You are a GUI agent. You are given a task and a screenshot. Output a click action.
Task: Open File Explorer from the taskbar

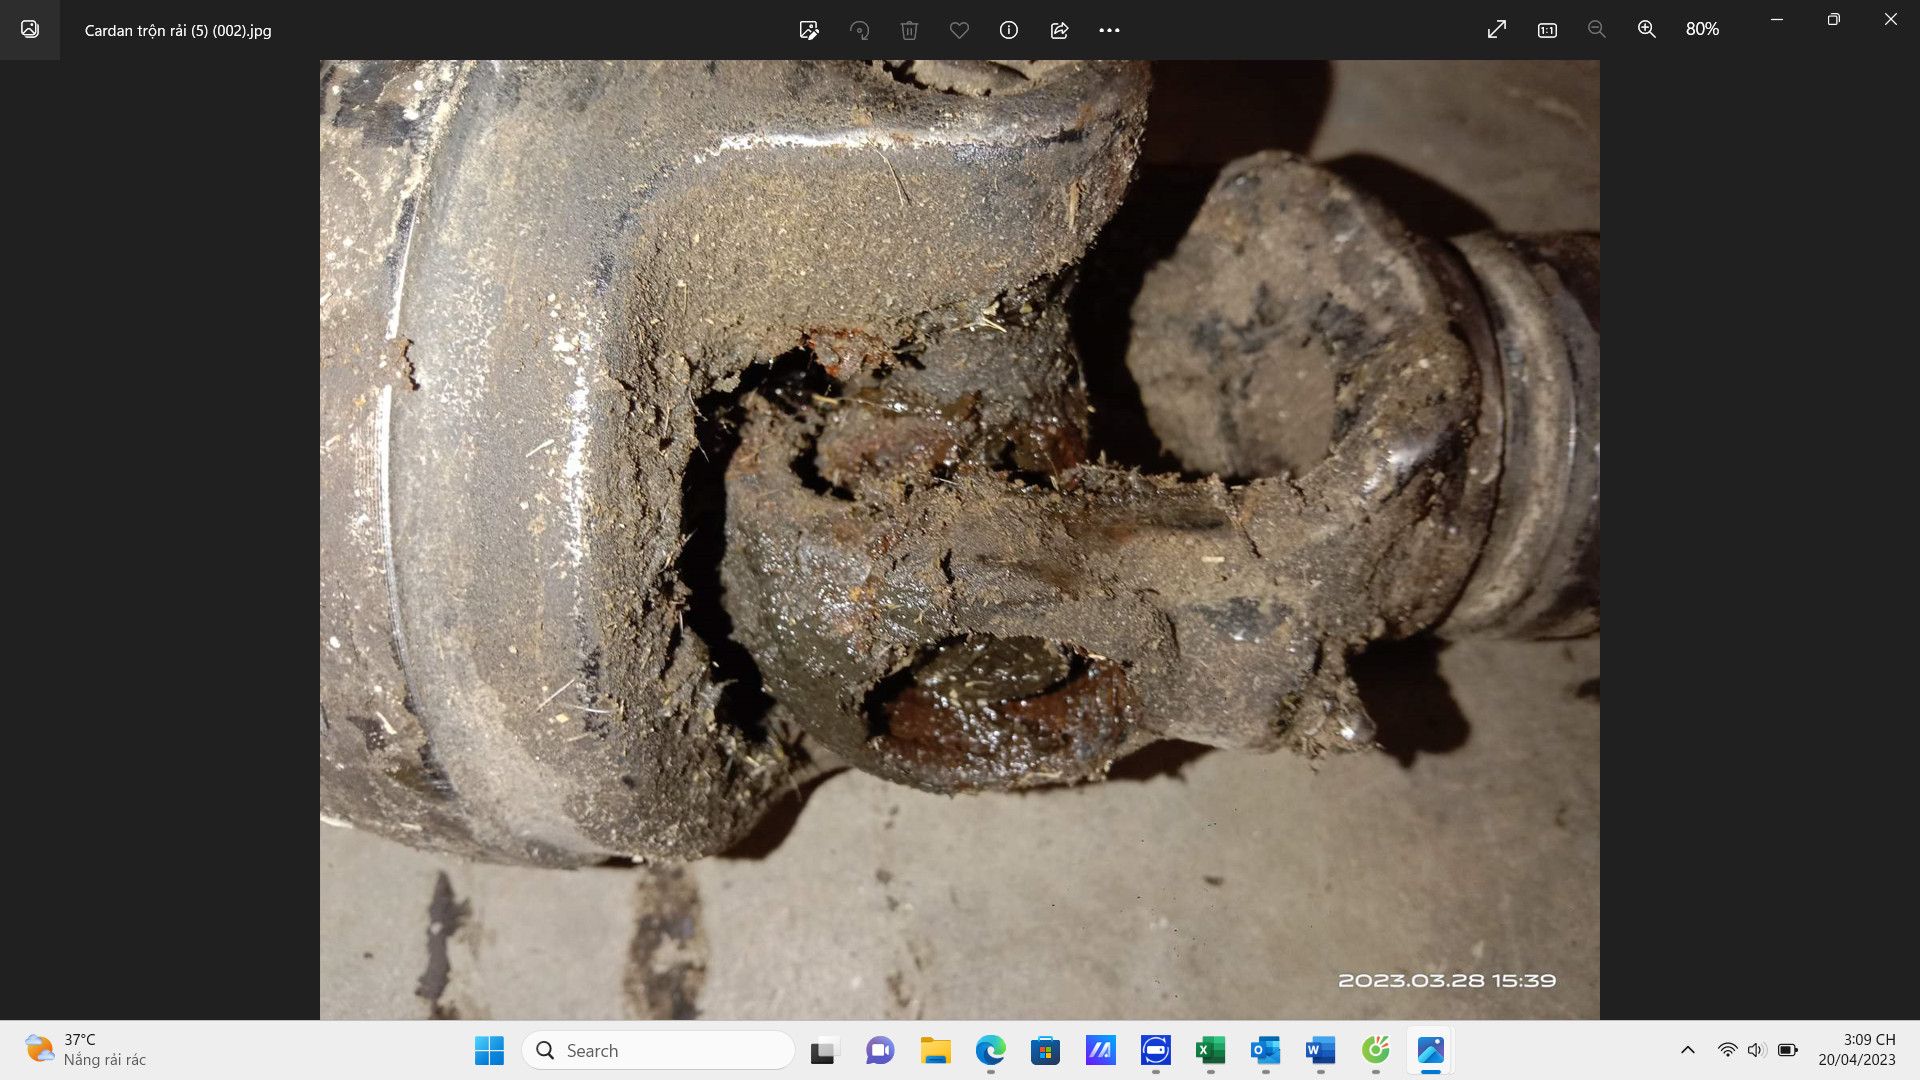coord(936,1050)
